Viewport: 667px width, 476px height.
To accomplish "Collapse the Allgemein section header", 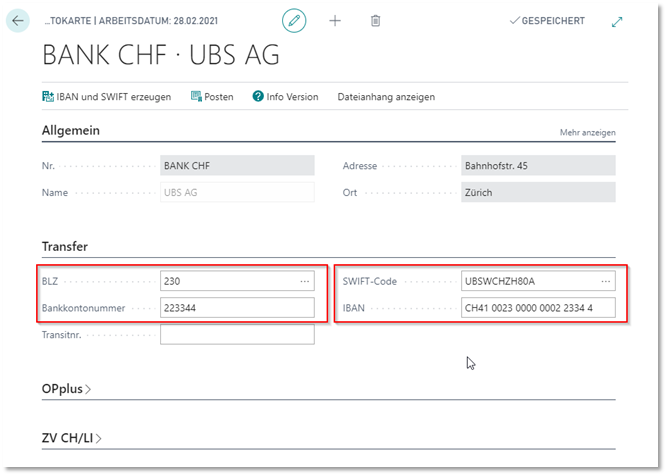I will (71, 130).
